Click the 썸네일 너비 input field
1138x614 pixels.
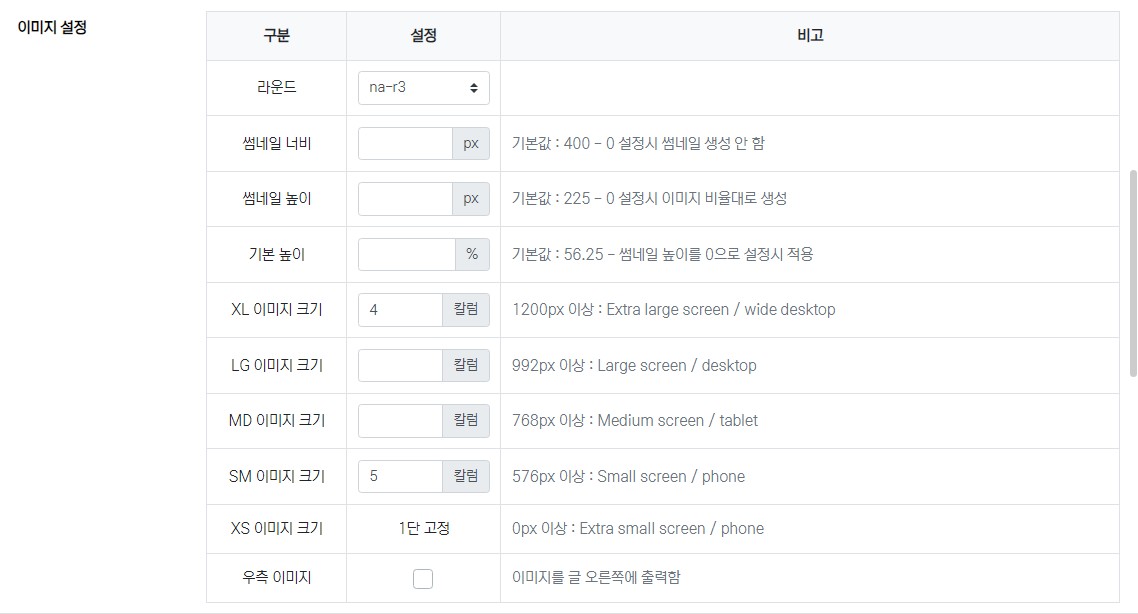(x=405, y=144)
